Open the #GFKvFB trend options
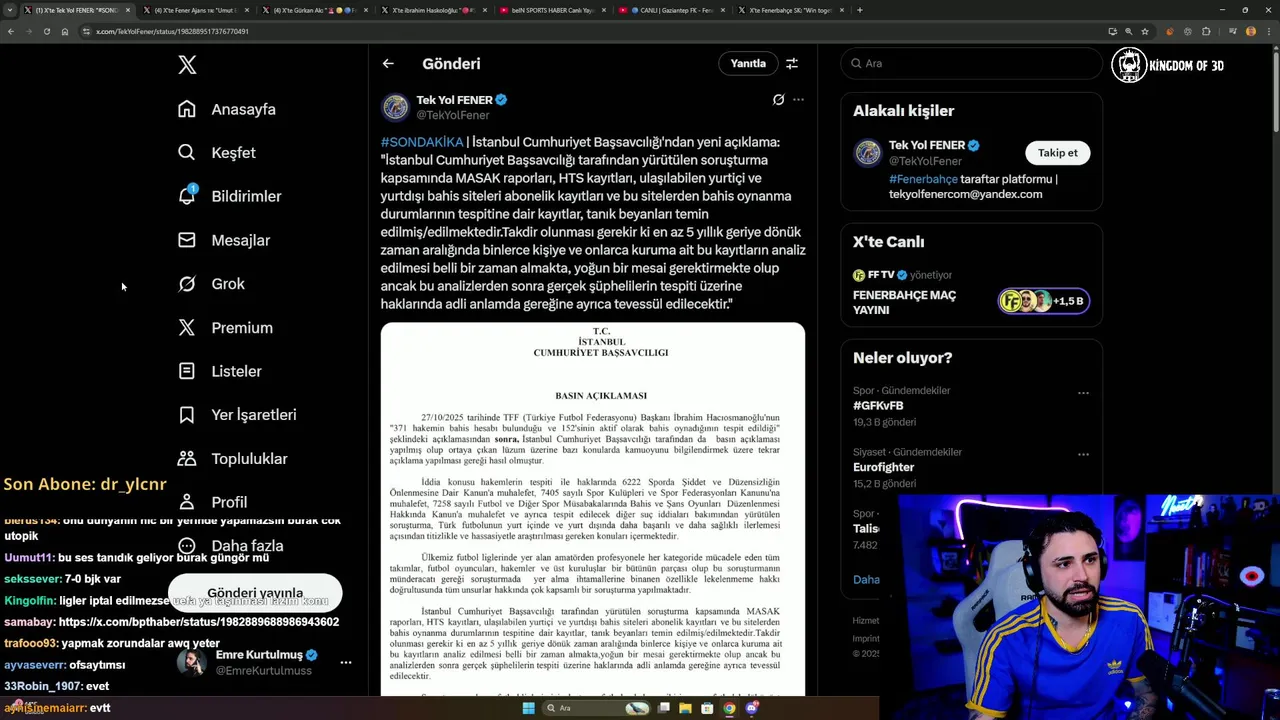The image size is (1280, 720). 1083,393
